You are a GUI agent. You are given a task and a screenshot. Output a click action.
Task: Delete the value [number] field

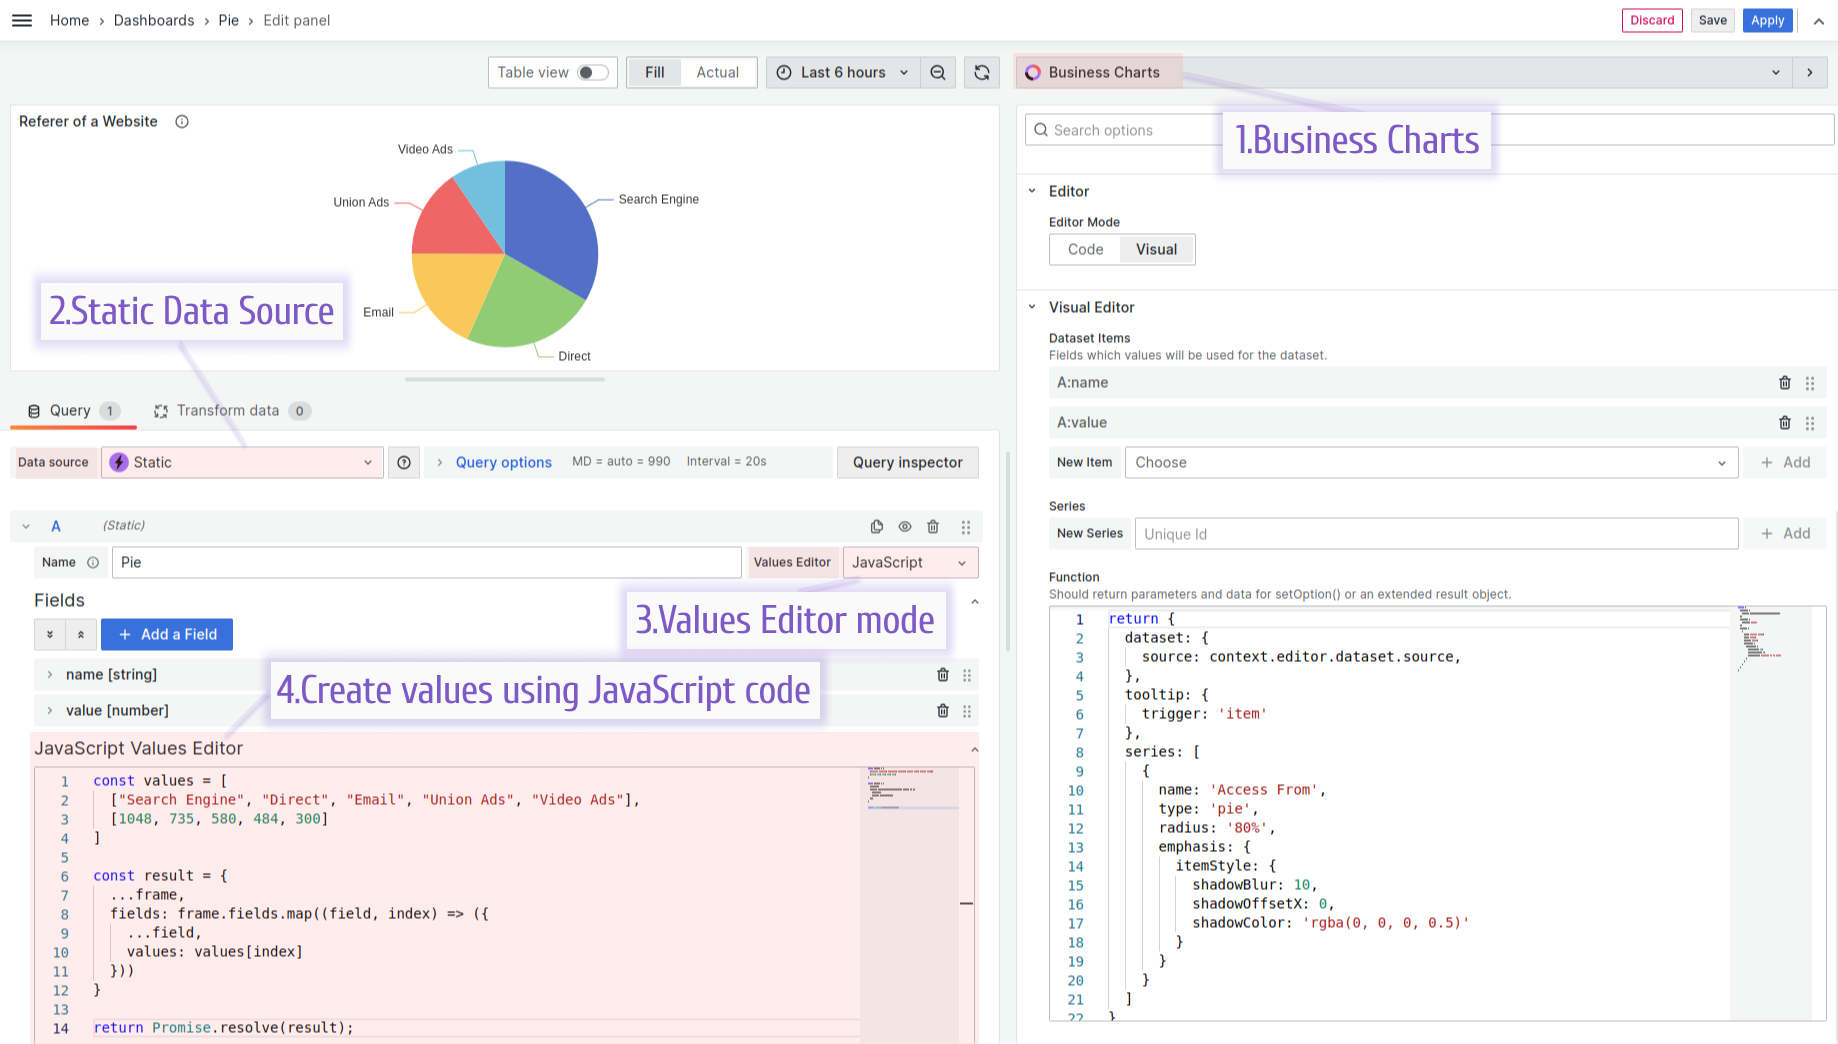[942, 711]
